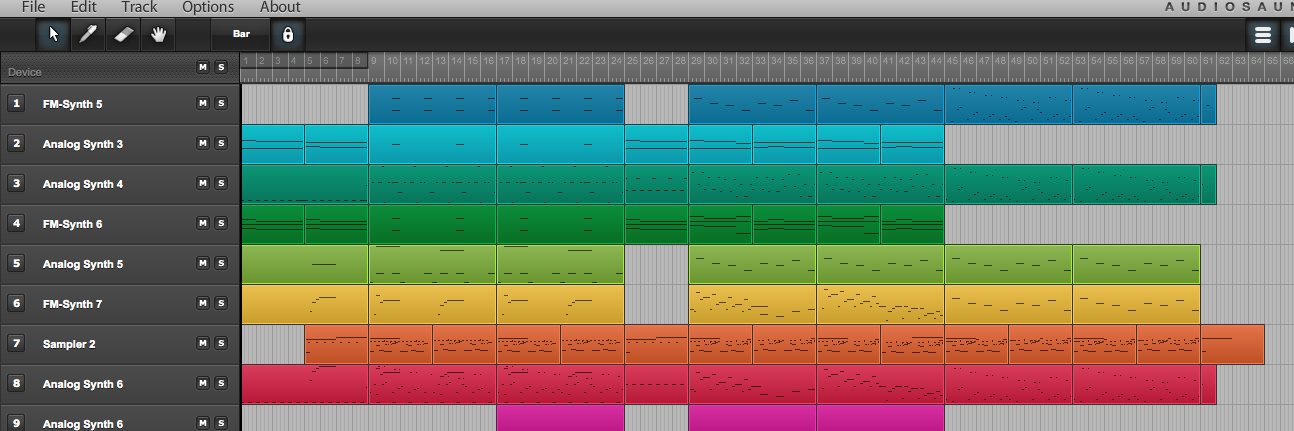
Task: Open the File menu
Action: [33, 7]
